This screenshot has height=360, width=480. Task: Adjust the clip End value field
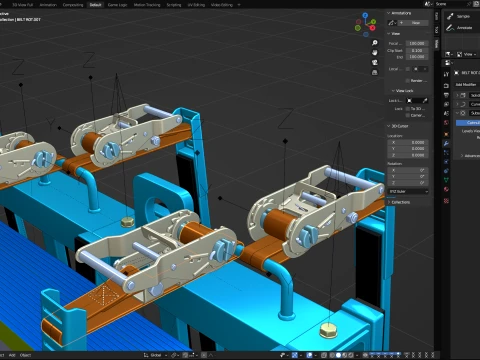417,57
